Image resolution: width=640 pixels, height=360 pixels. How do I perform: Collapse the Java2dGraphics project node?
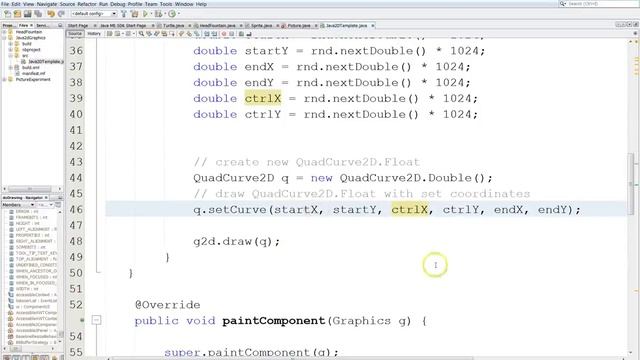click(x=4, y=38)
